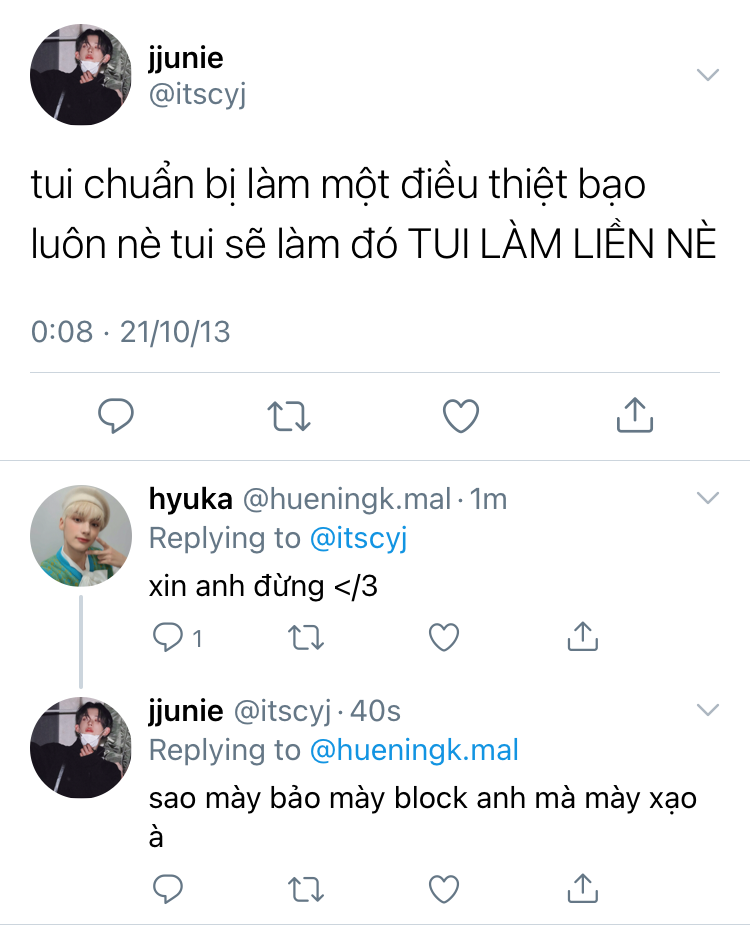Like the main tweet by jjunie
Screen dimensions: 750x925
coord(461,416)
